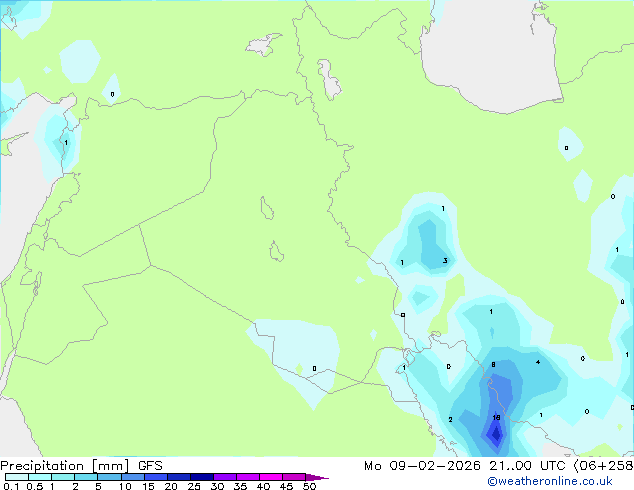
Task: Click the 5–10 mm legend color swatch
Action: pyautogui.click(x=109, y=477)
